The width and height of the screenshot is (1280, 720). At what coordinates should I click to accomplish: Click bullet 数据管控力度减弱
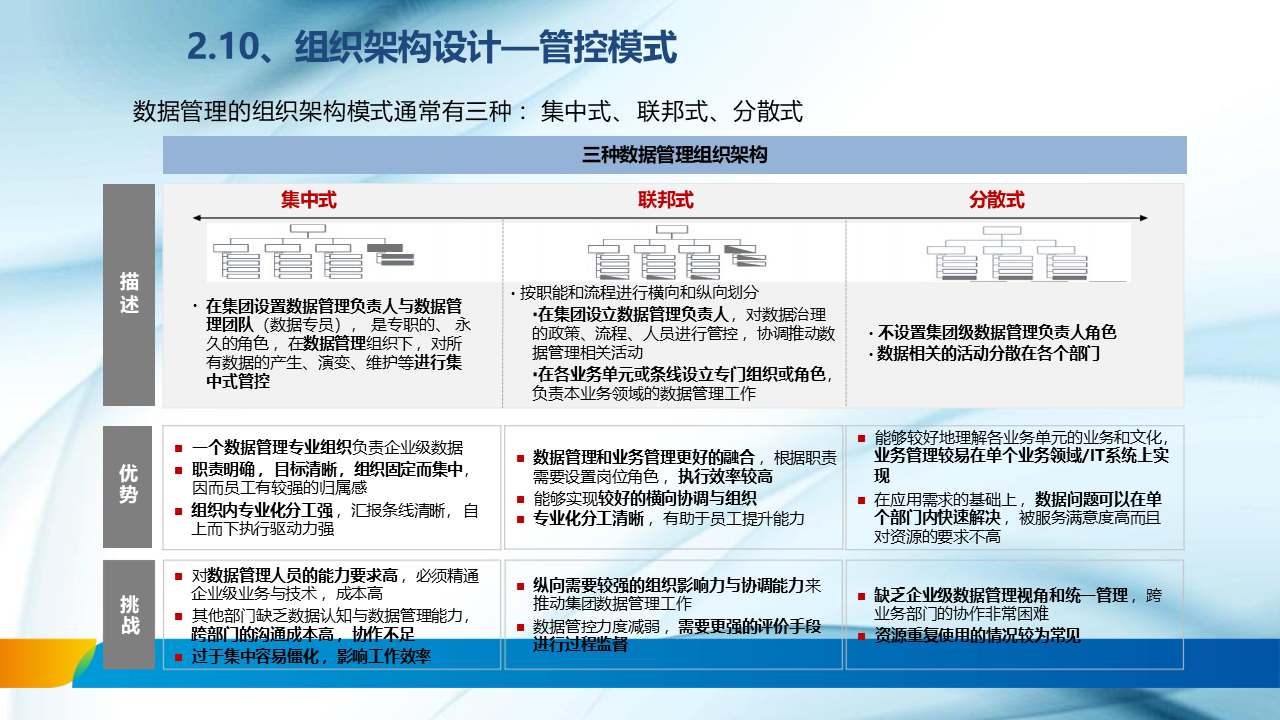588,627
